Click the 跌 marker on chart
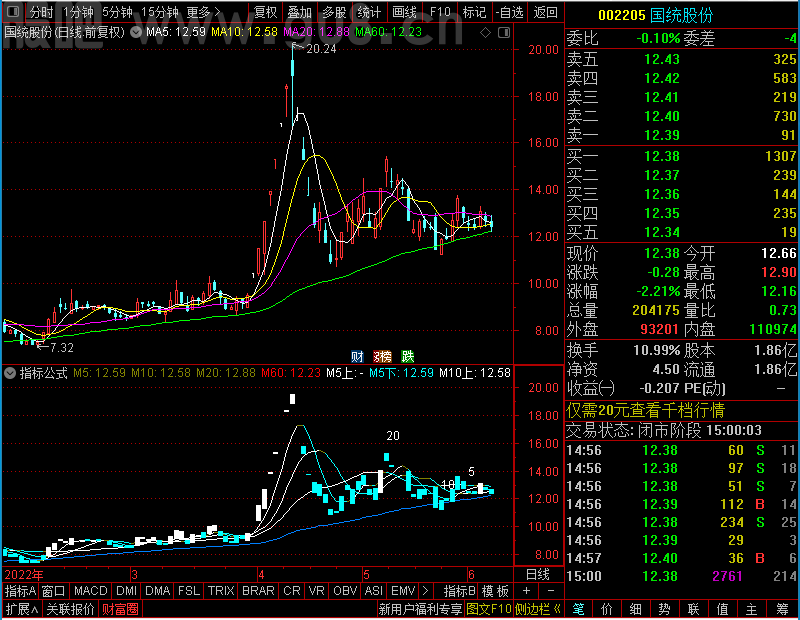The image size is (800, 620). 408,356
